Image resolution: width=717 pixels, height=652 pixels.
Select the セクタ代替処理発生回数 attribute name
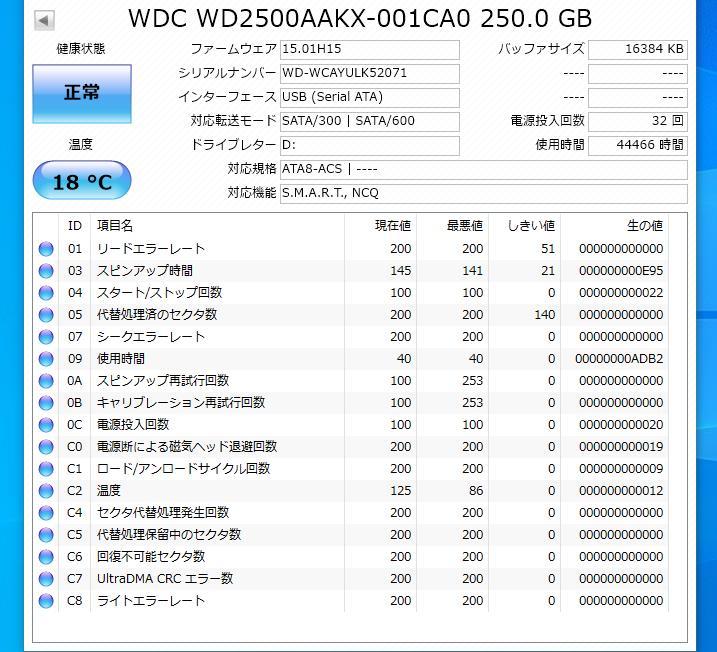tap(163, 513)
